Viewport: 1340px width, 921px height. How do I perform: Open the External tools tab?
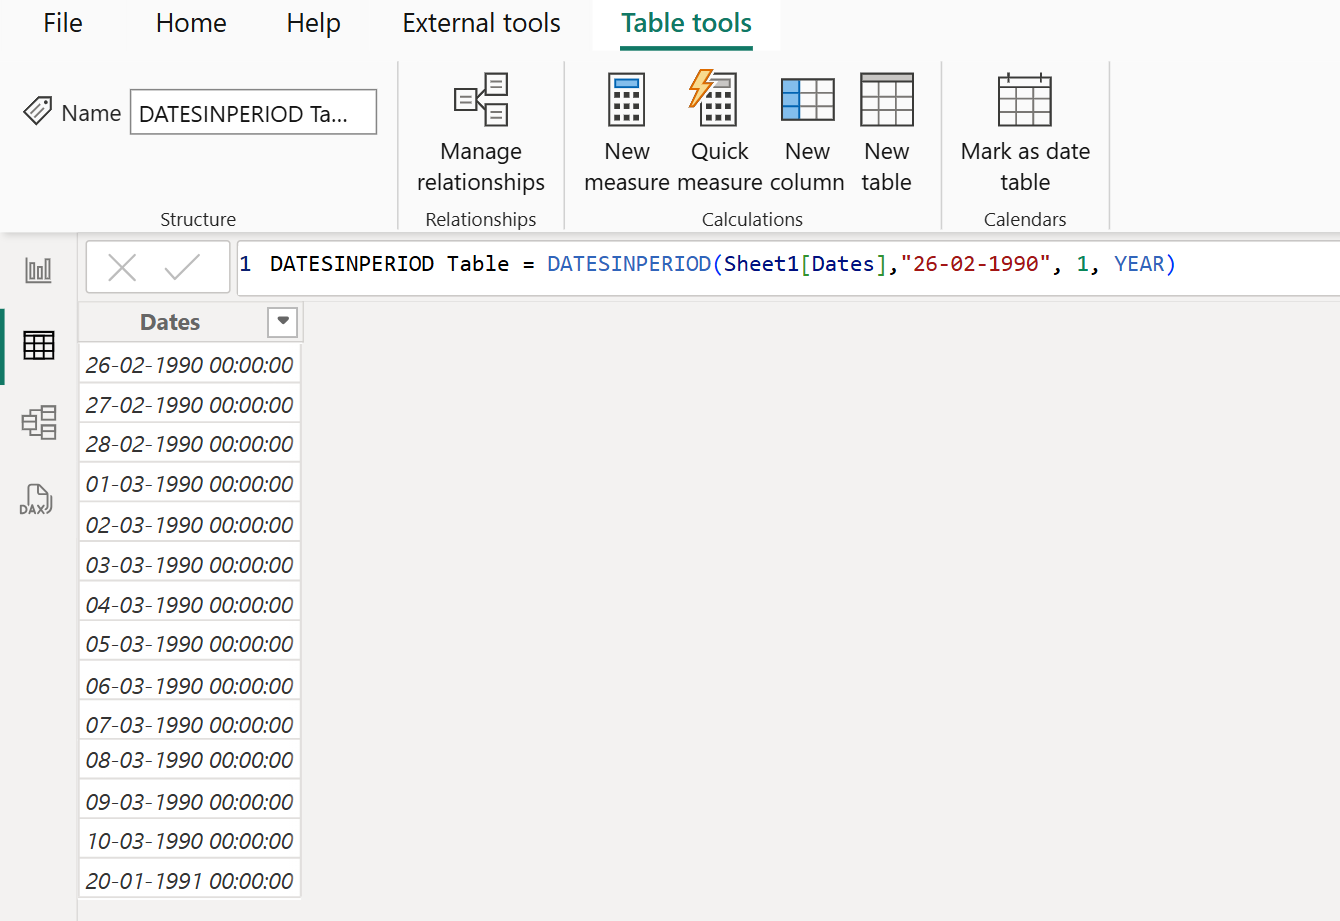coord(481,23)
